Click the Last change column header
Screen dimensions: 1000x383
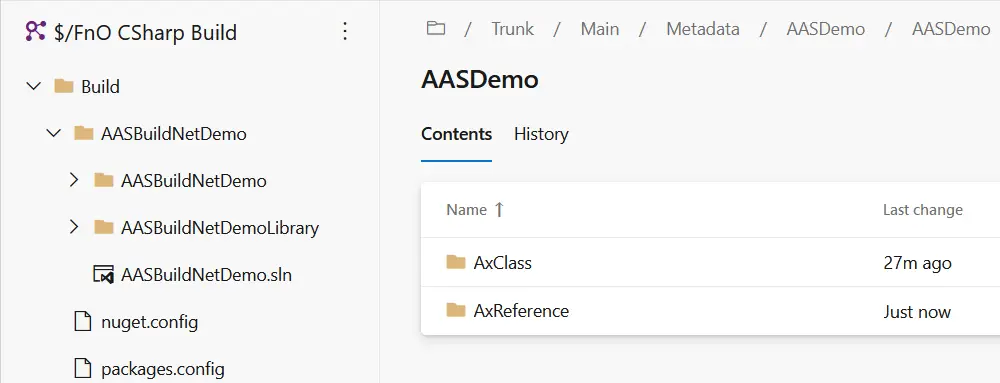922,210
